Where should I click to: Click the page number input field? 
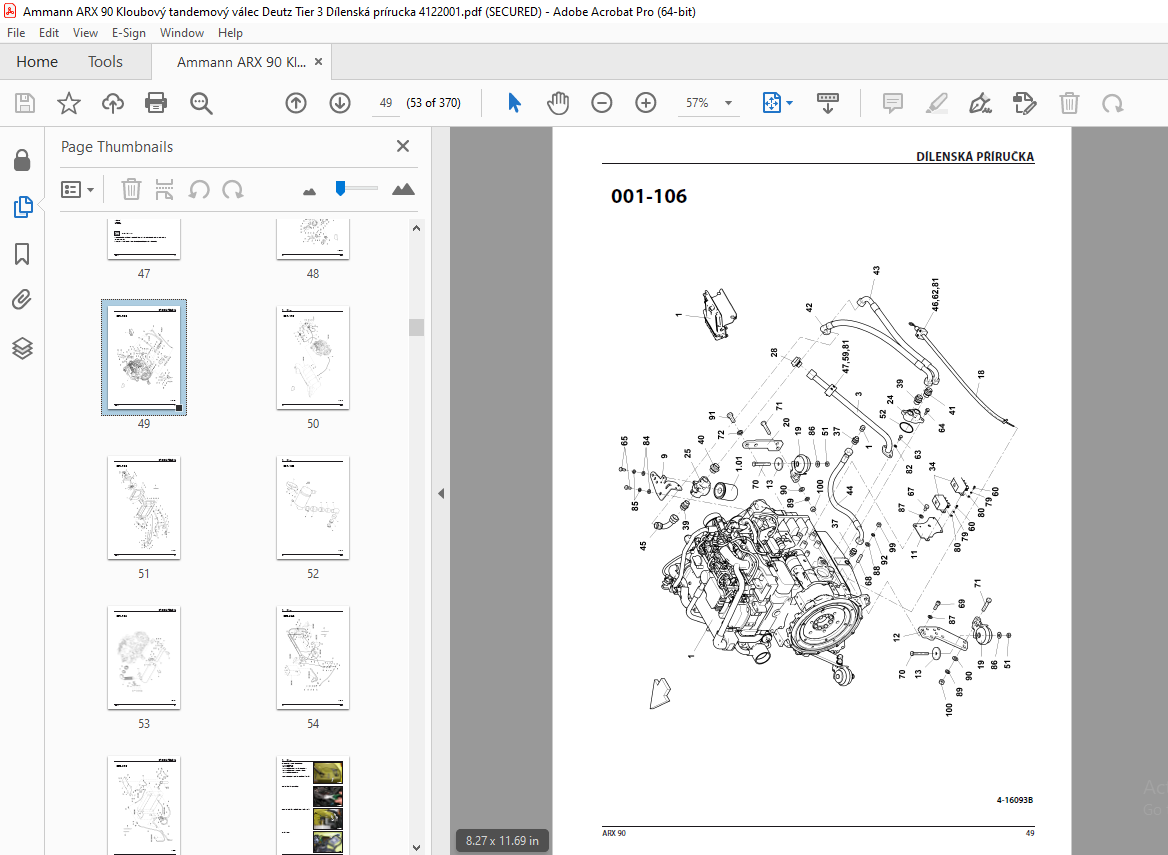[386, 103]
